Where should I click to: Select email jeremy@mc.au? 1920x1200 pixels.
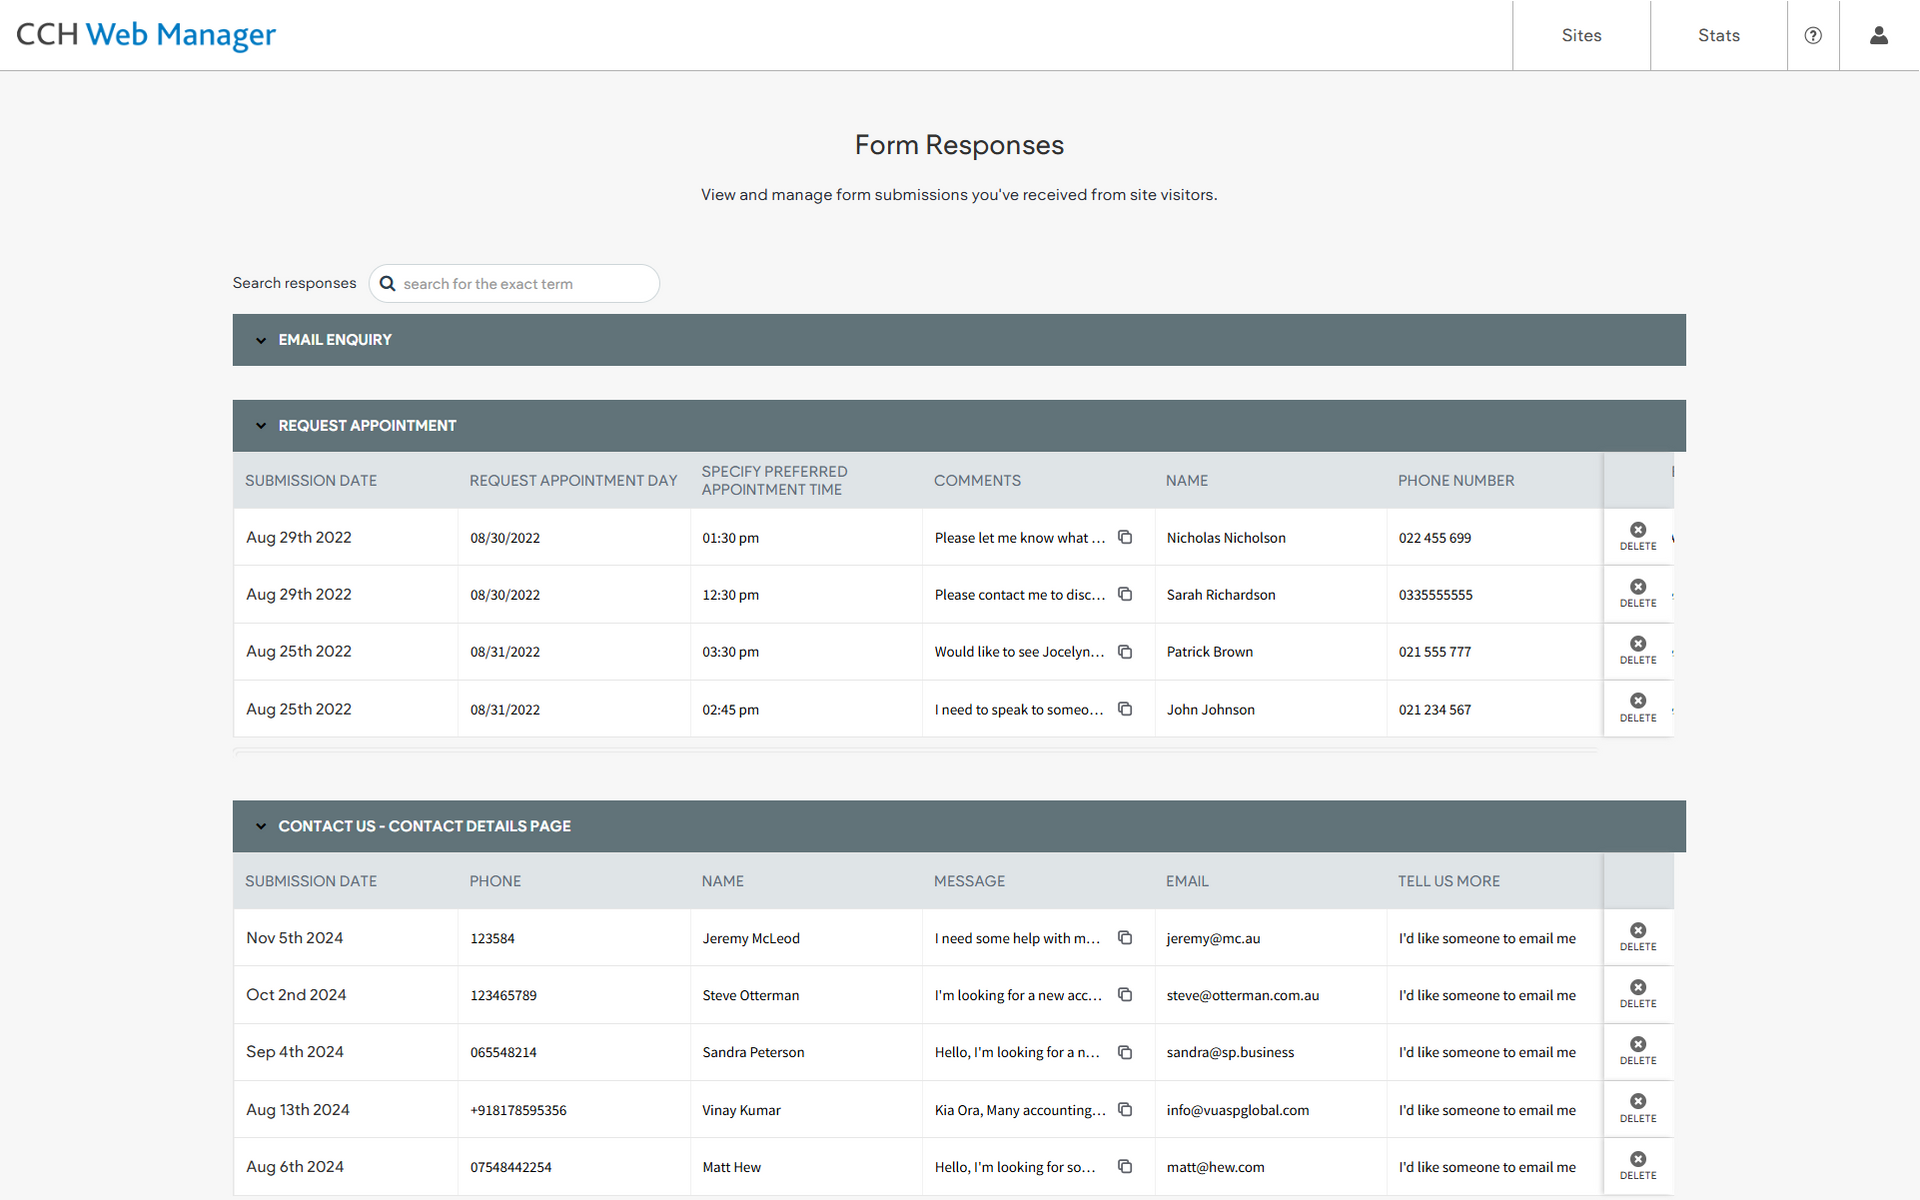[x=1213, y=938]
